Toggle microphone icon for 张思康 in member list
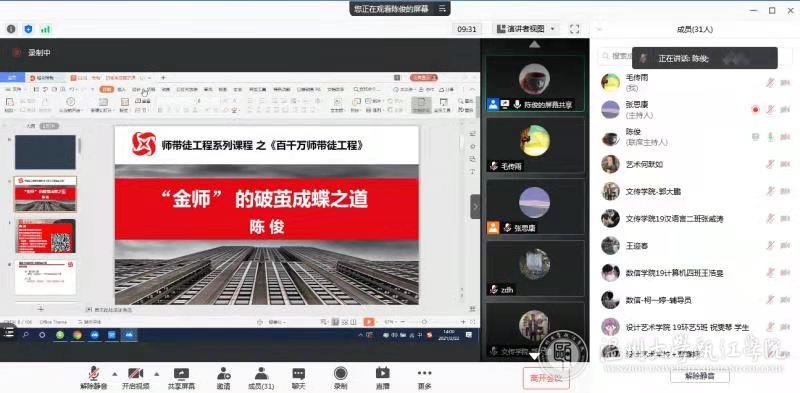Image resolution: width=800 pixels, height=393 pixels. tap(770, 109)
